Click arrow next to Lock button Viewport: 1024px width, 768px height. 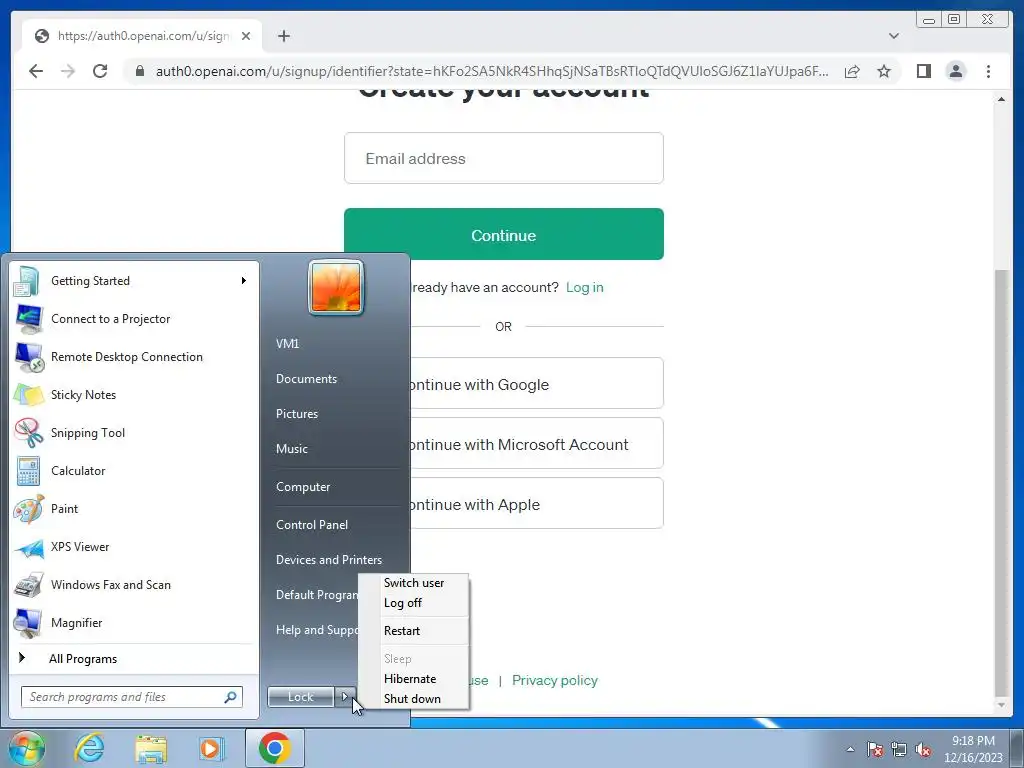click(345, 697)
